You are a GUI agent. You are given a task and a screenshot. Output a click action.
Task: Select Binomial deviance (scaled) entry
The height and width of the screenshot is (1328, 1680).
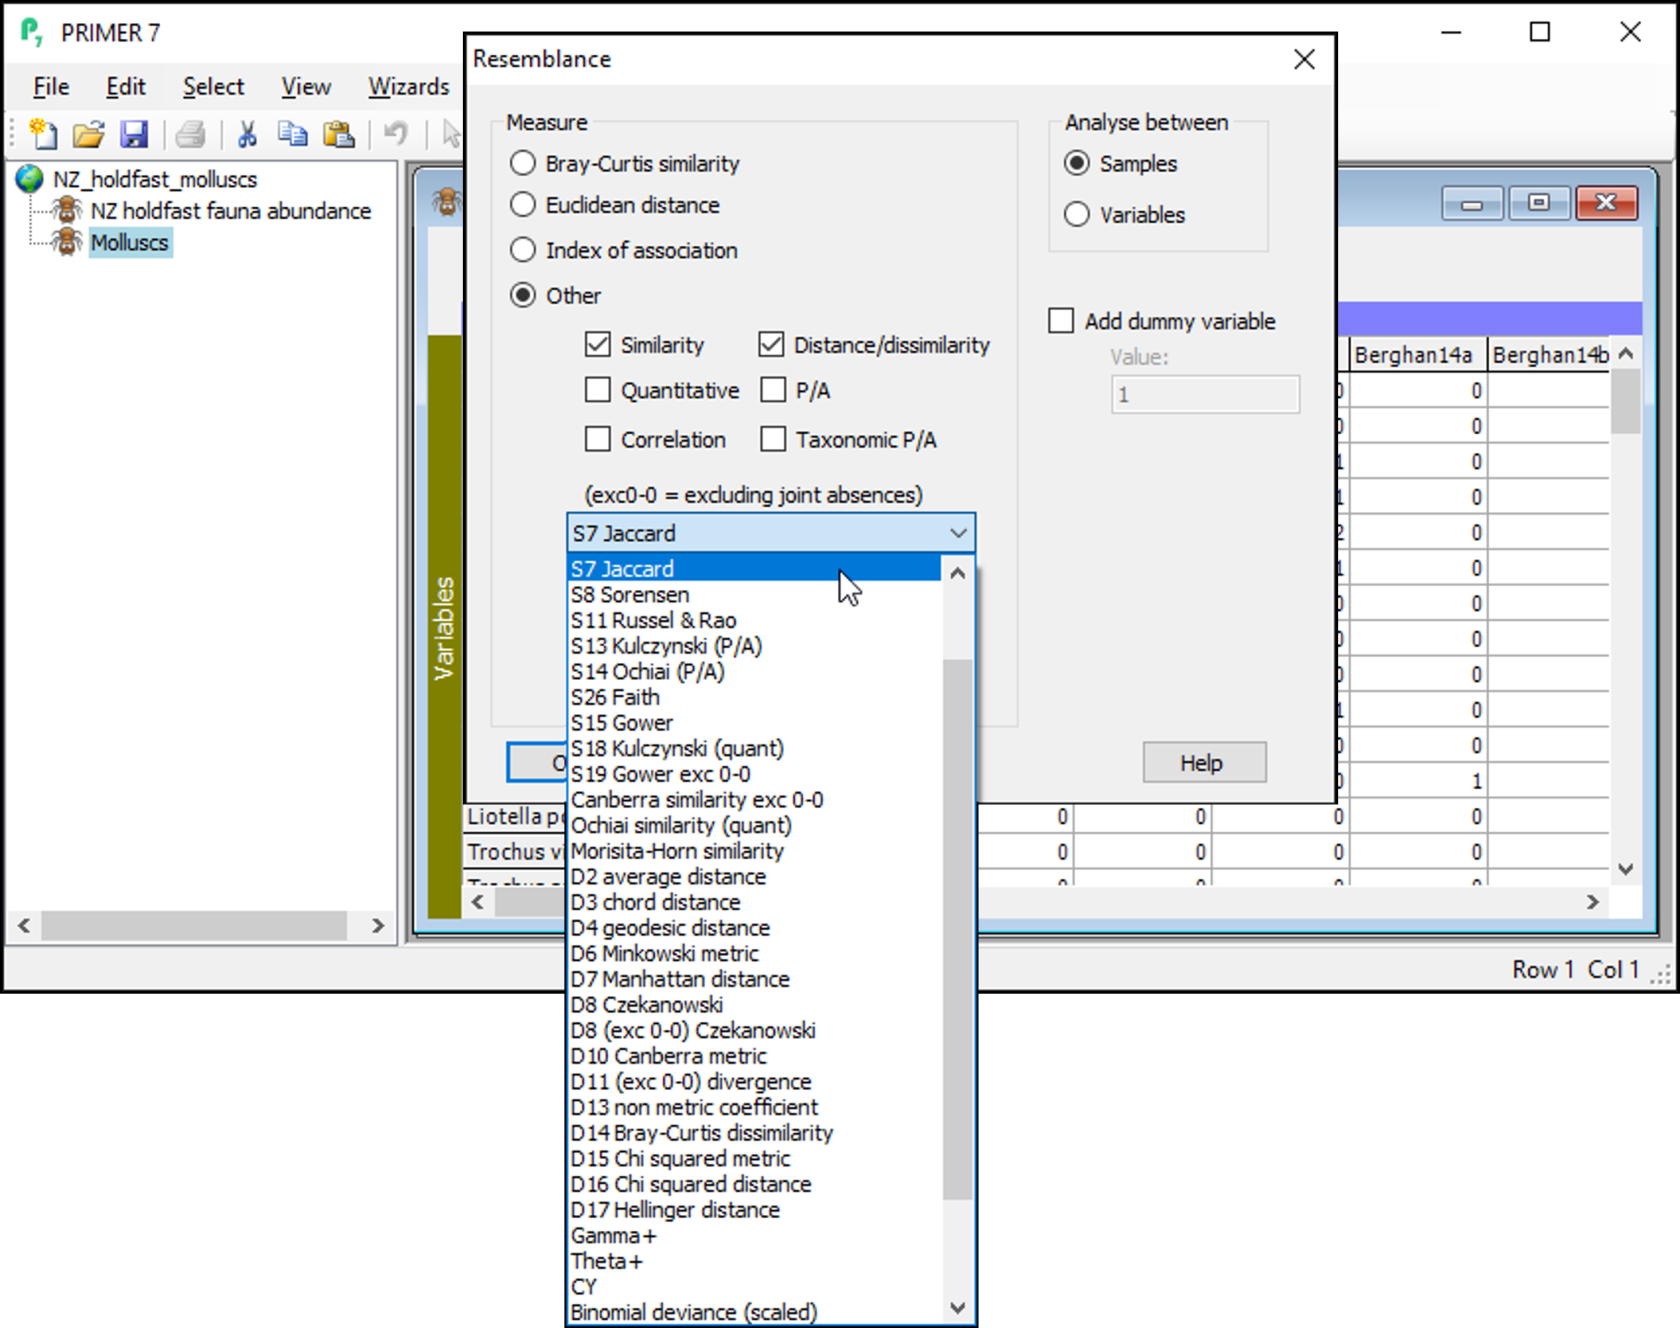755,1312
